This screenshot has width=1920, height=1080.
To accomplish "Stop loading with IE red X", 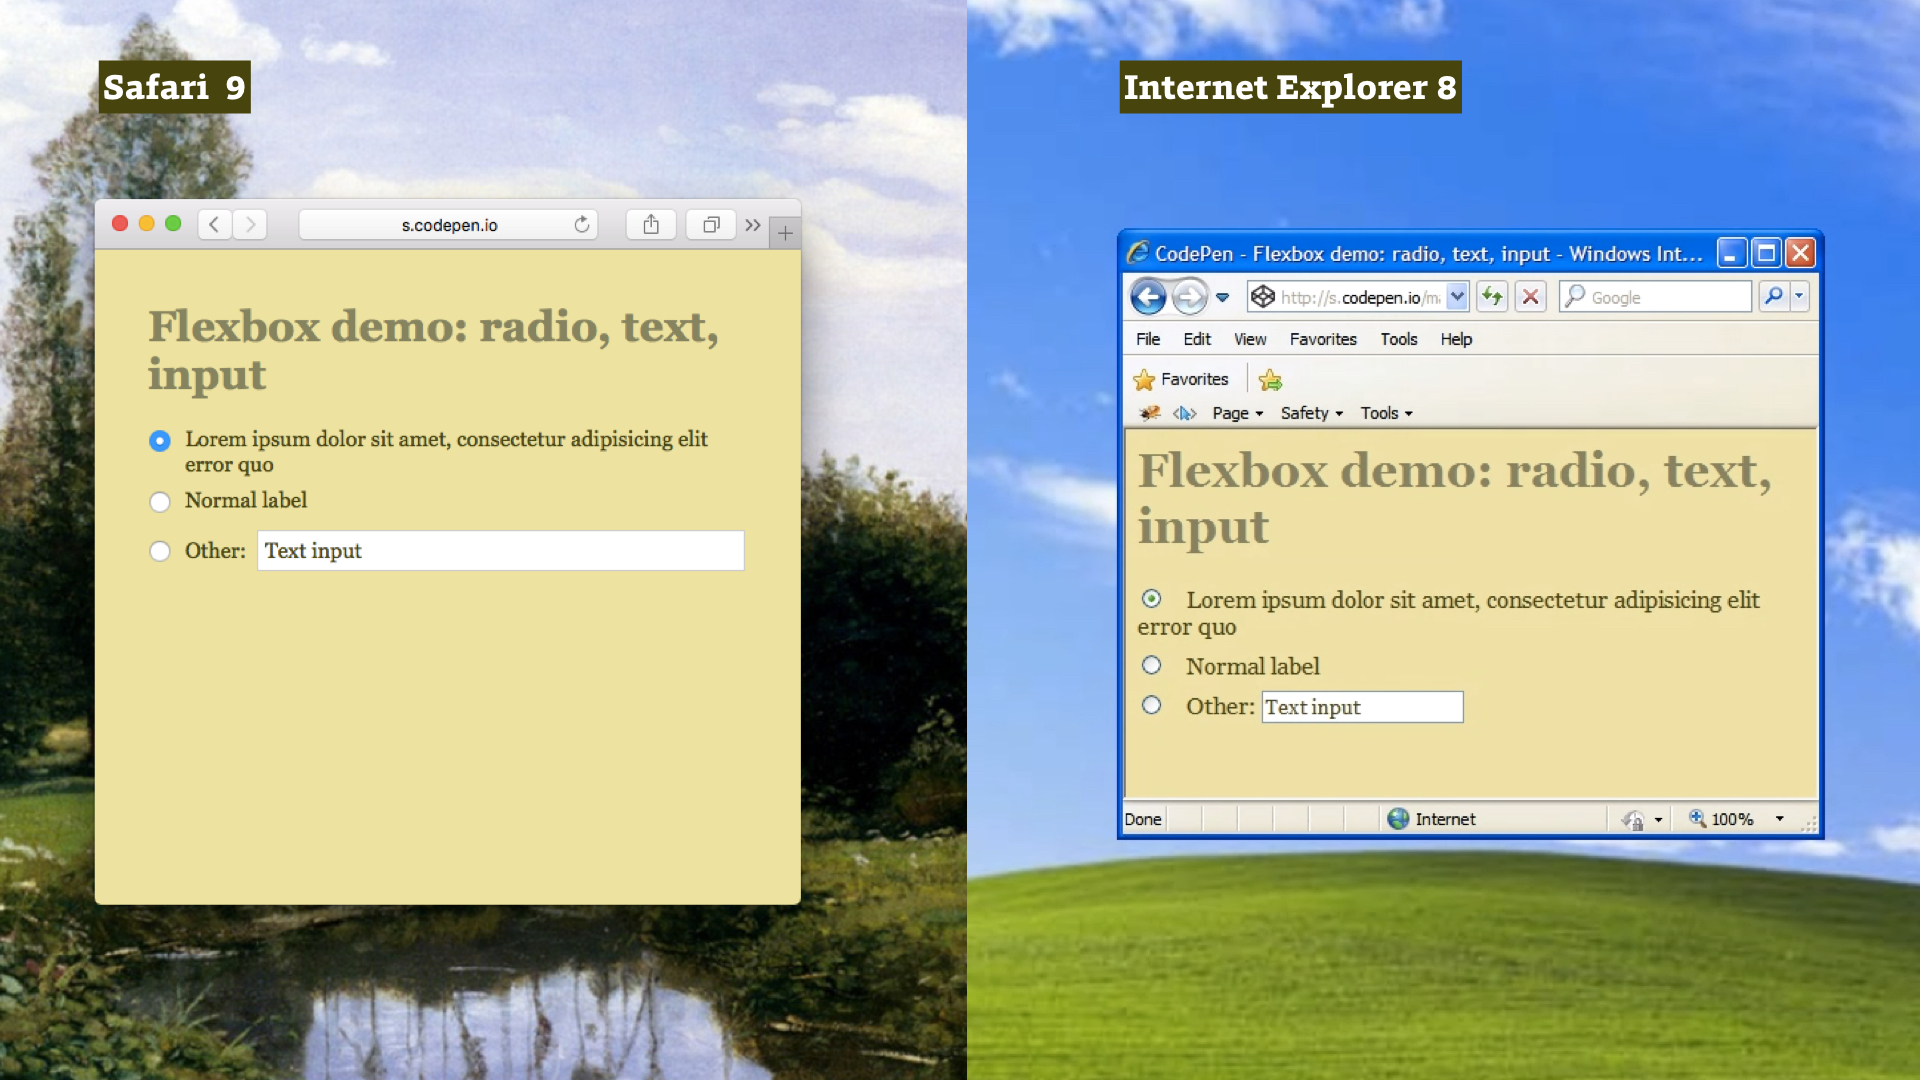I will pyautogui.click(x=1530, y=296).
